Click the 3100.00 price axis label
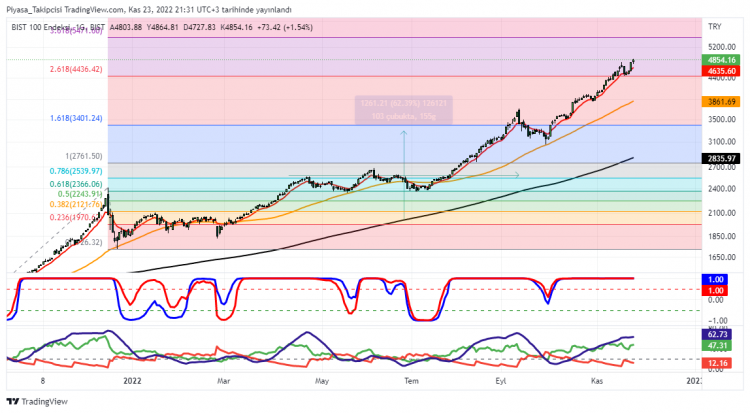The height and width of the screenshot is (413, 750). point(722,142)
